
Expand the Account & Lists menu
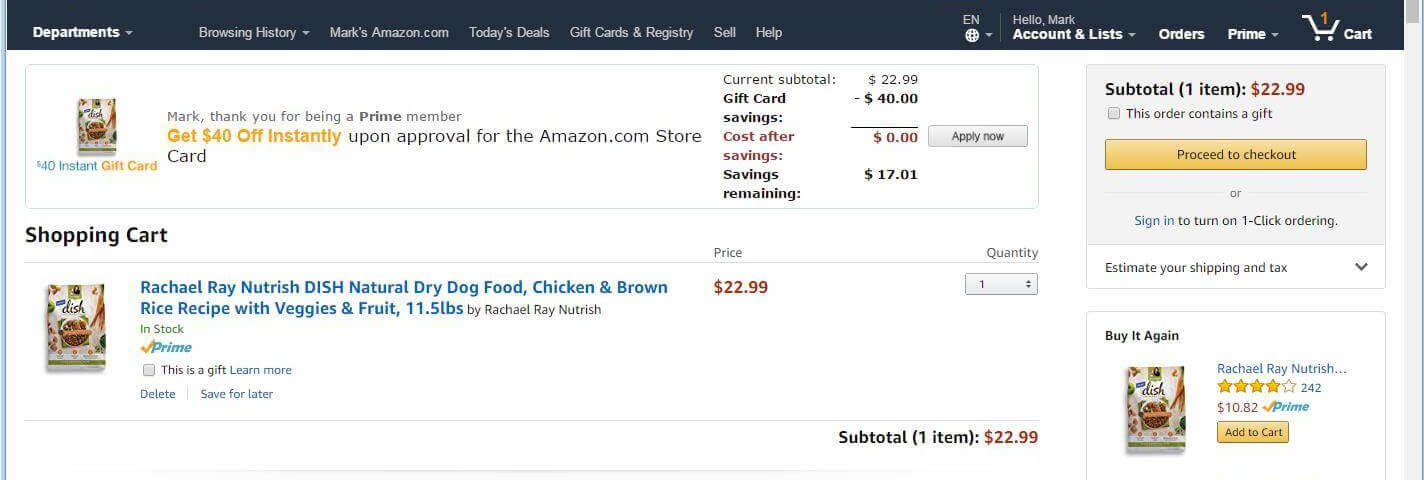pos(1074,34)
